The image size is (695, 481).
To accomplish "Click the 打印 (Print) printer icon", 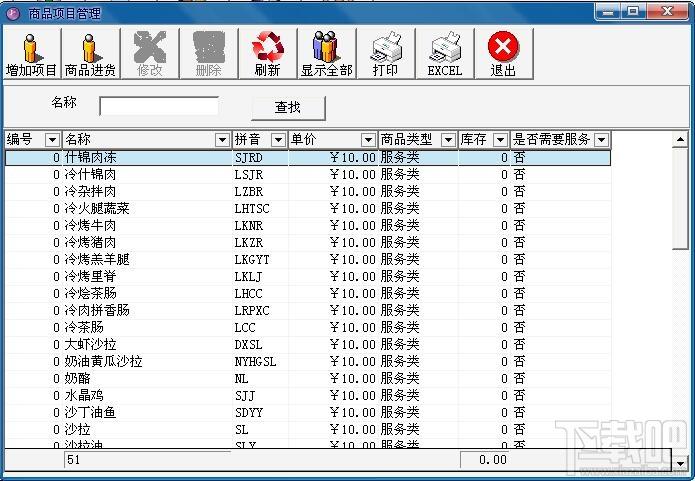I will coord(385,53).
